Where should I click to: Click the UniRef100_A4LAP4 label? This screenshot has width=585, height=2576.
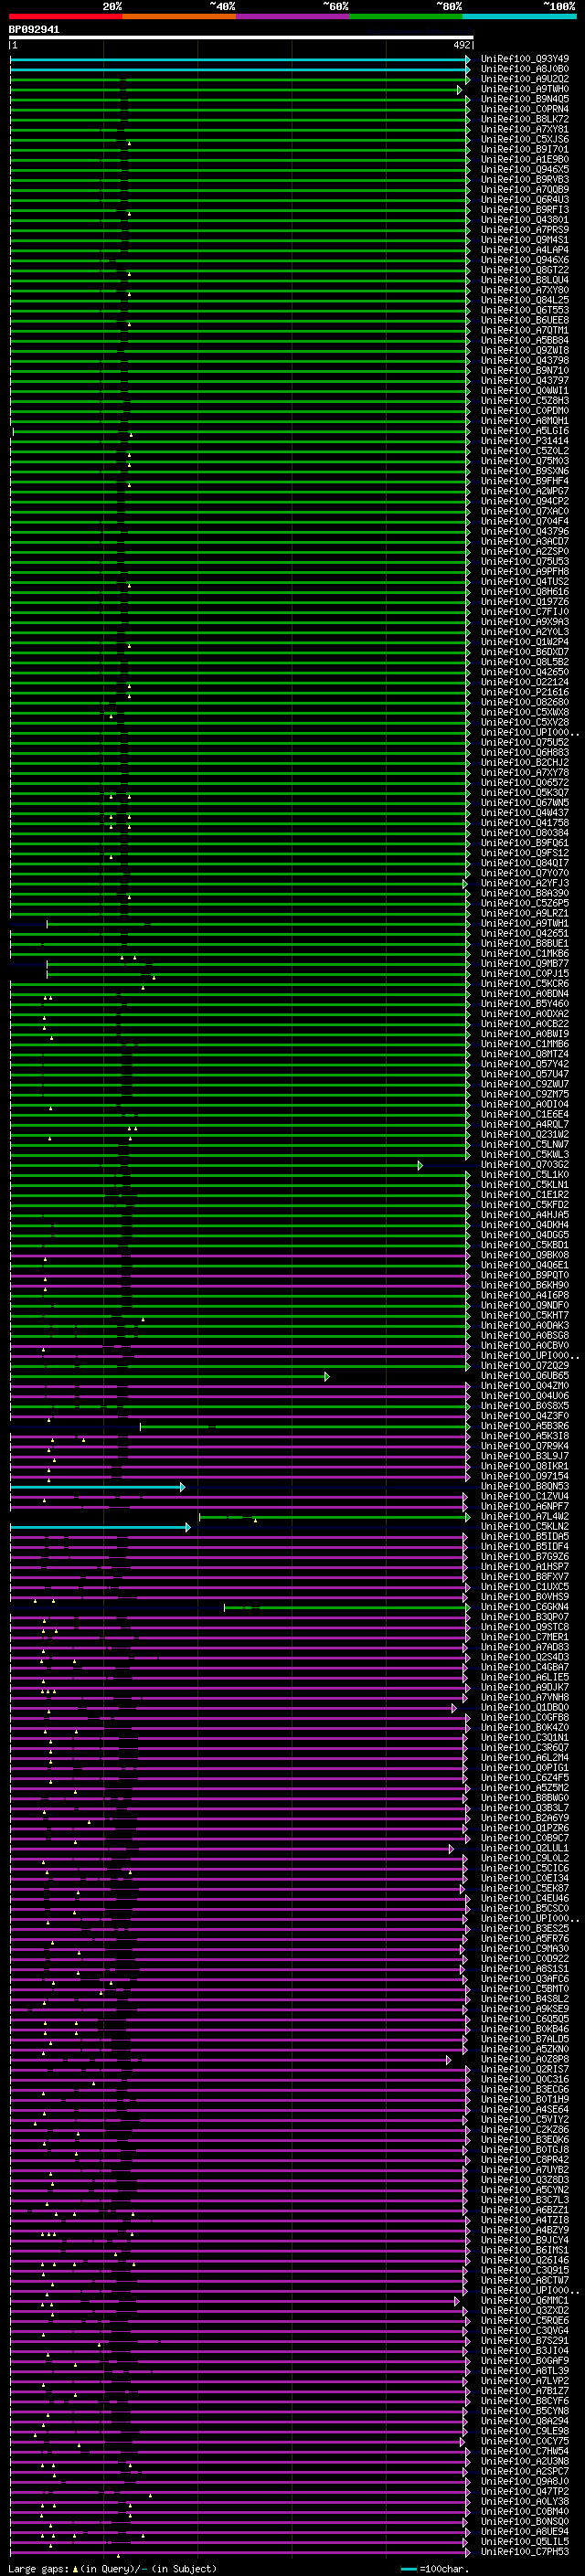525,250
